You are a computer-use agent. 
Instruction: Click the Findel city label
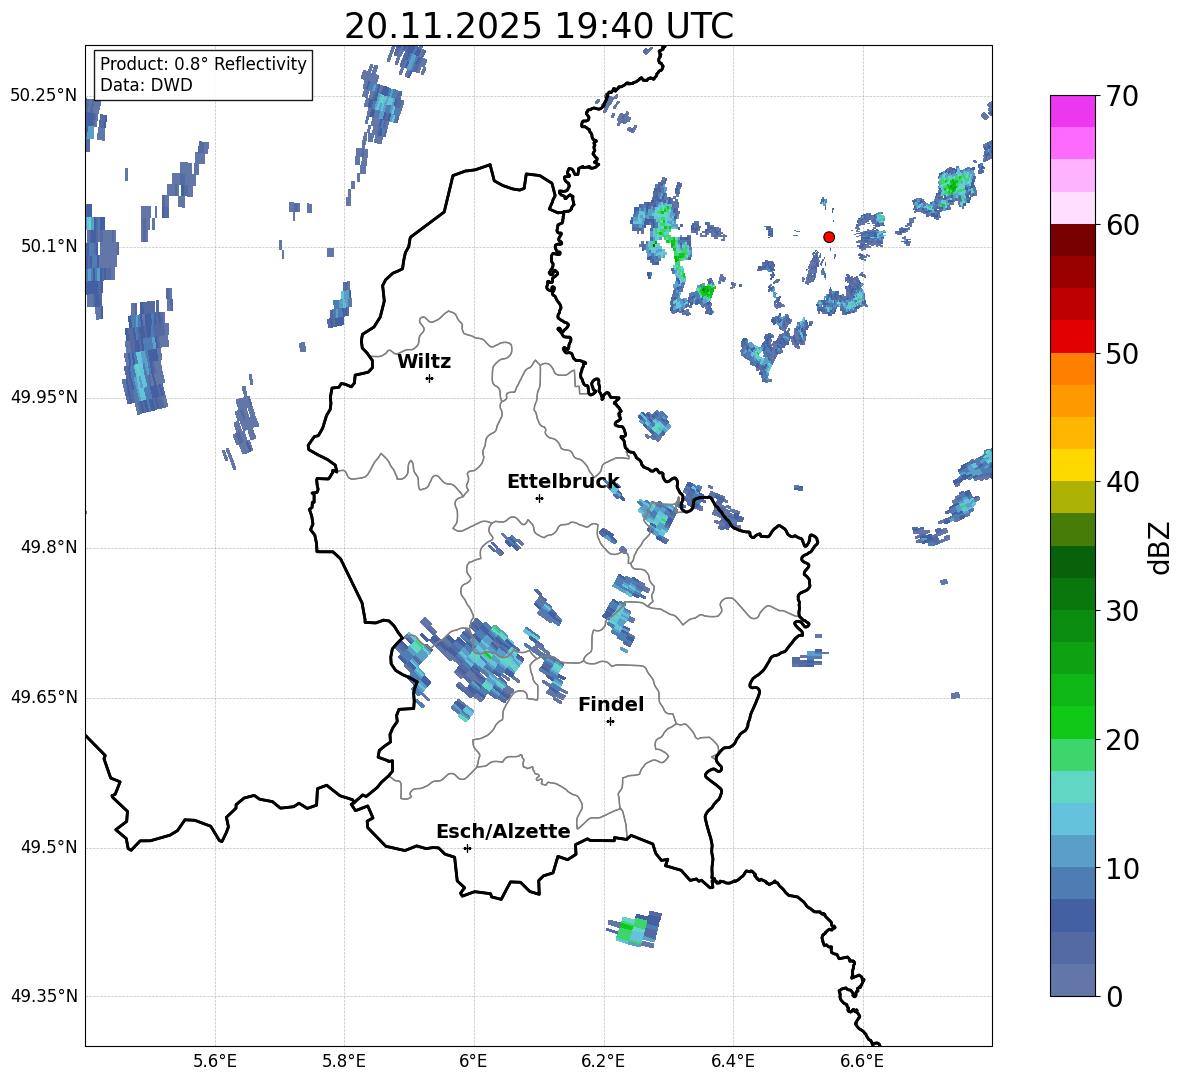611,704
